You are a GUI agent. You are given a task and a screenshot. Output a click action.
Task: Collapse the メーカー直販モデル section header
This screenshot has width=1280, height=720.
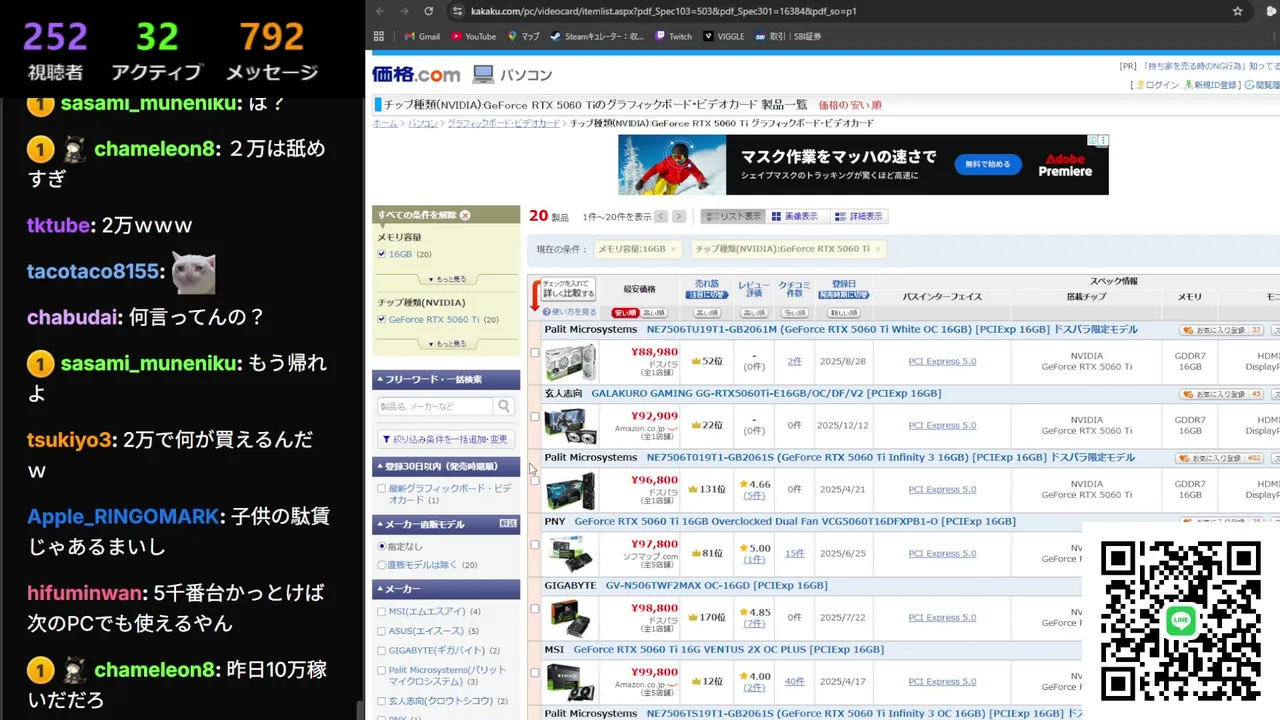(446, 524)
